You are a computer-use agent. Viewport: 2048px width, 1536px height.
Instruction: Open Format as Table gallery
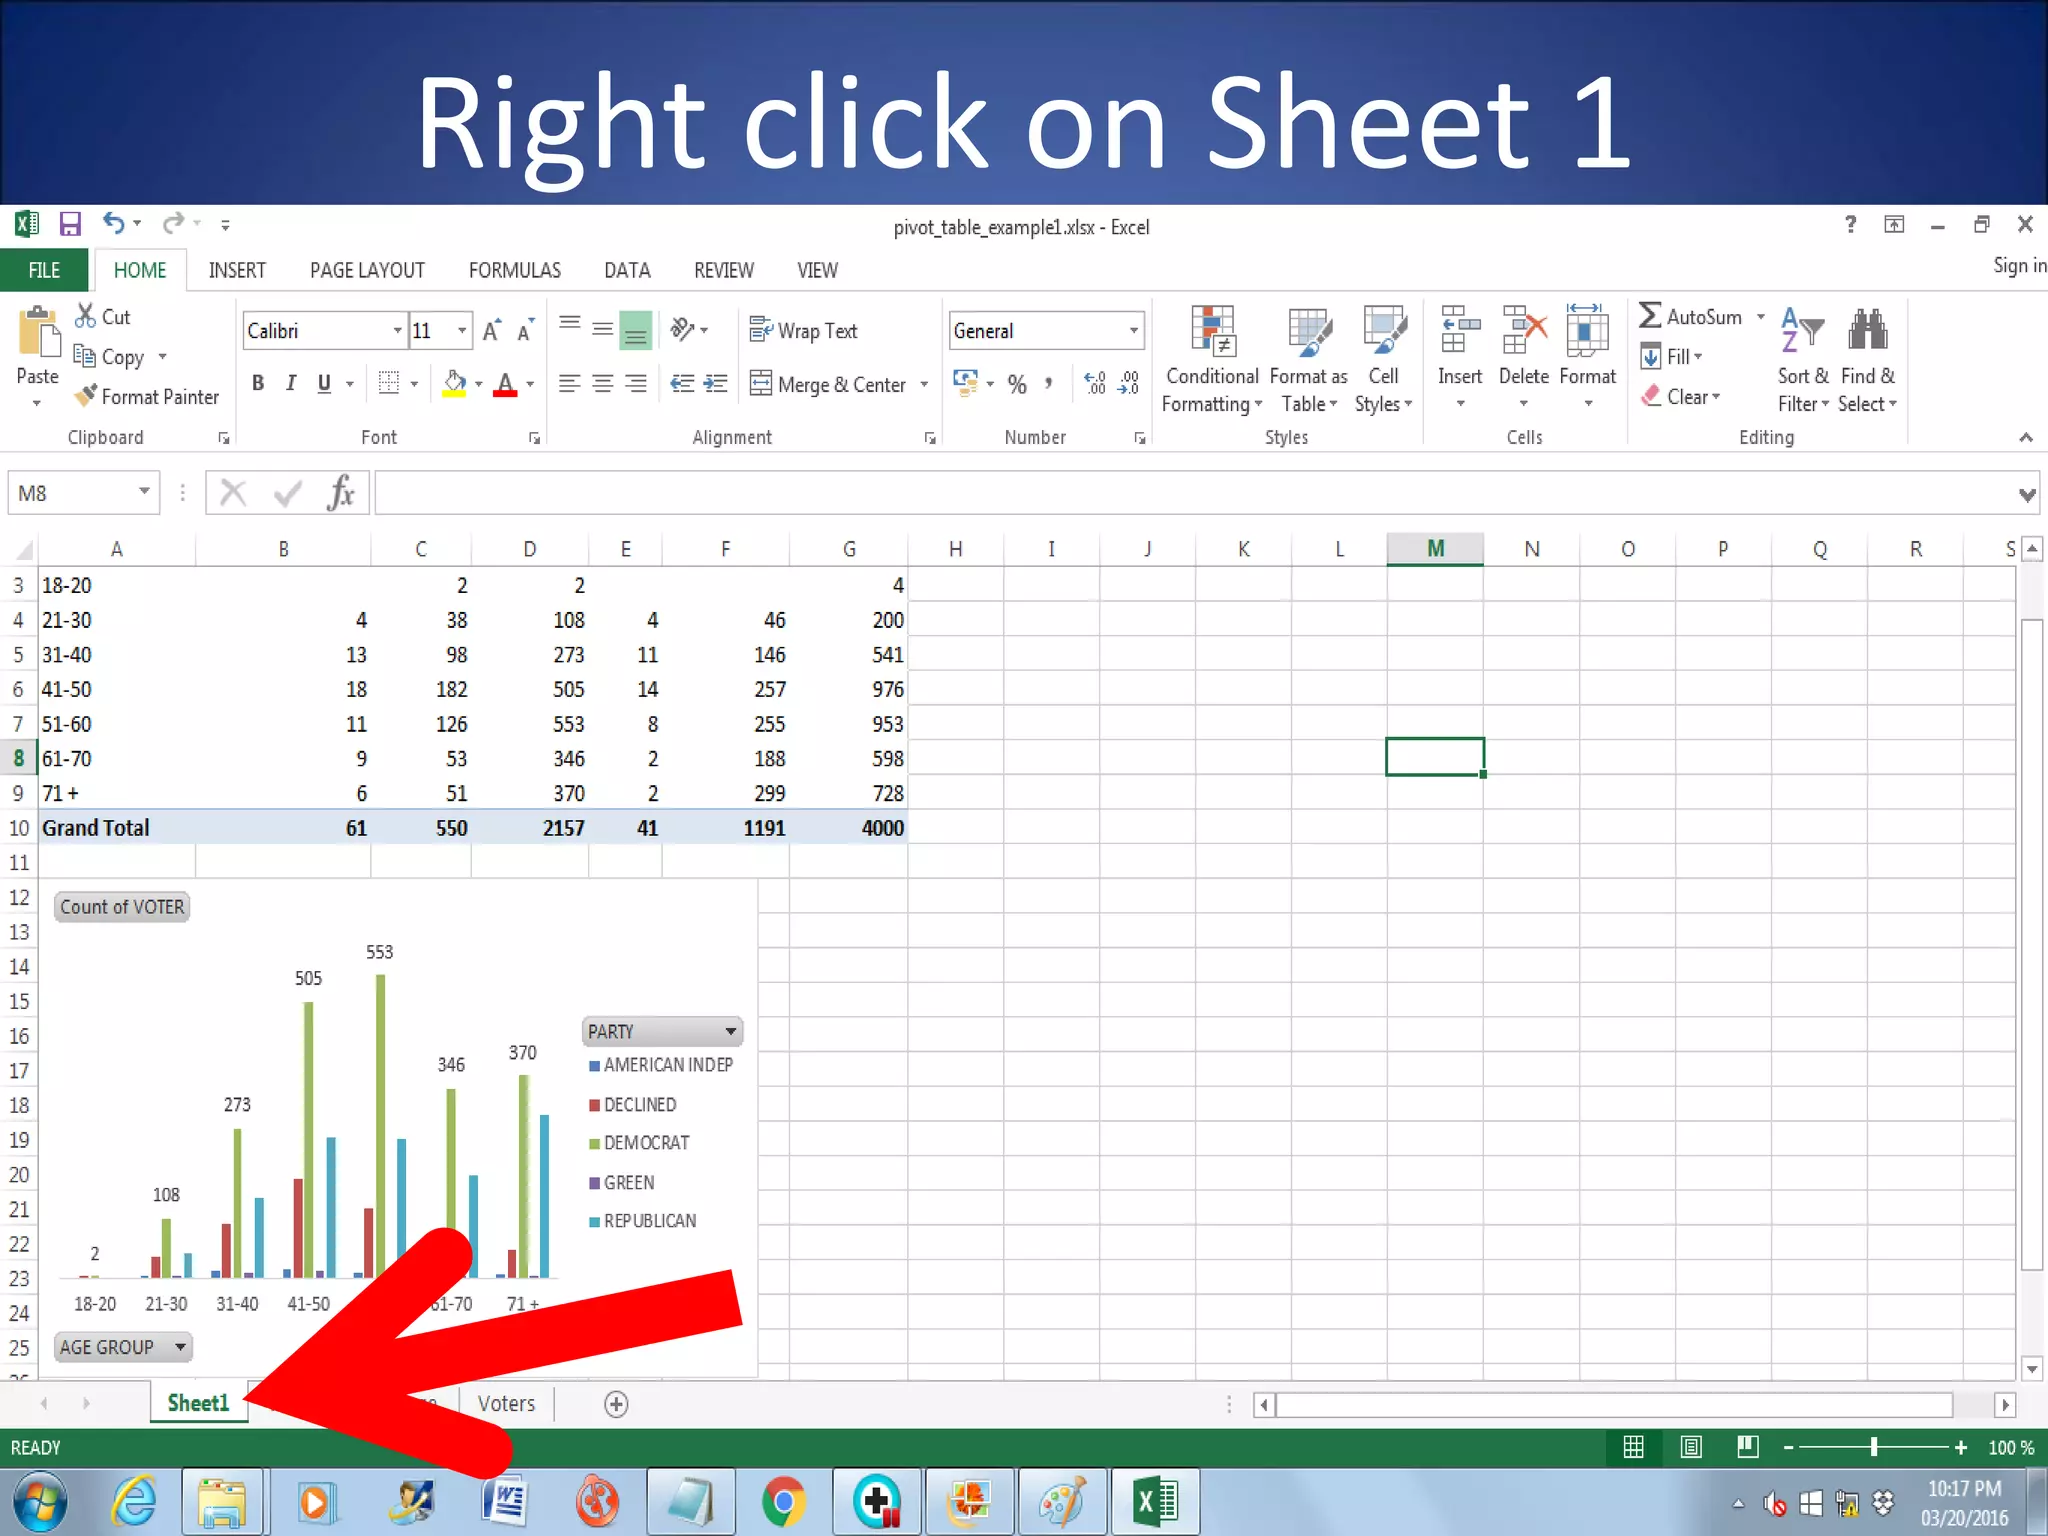tap(1309, 360)
